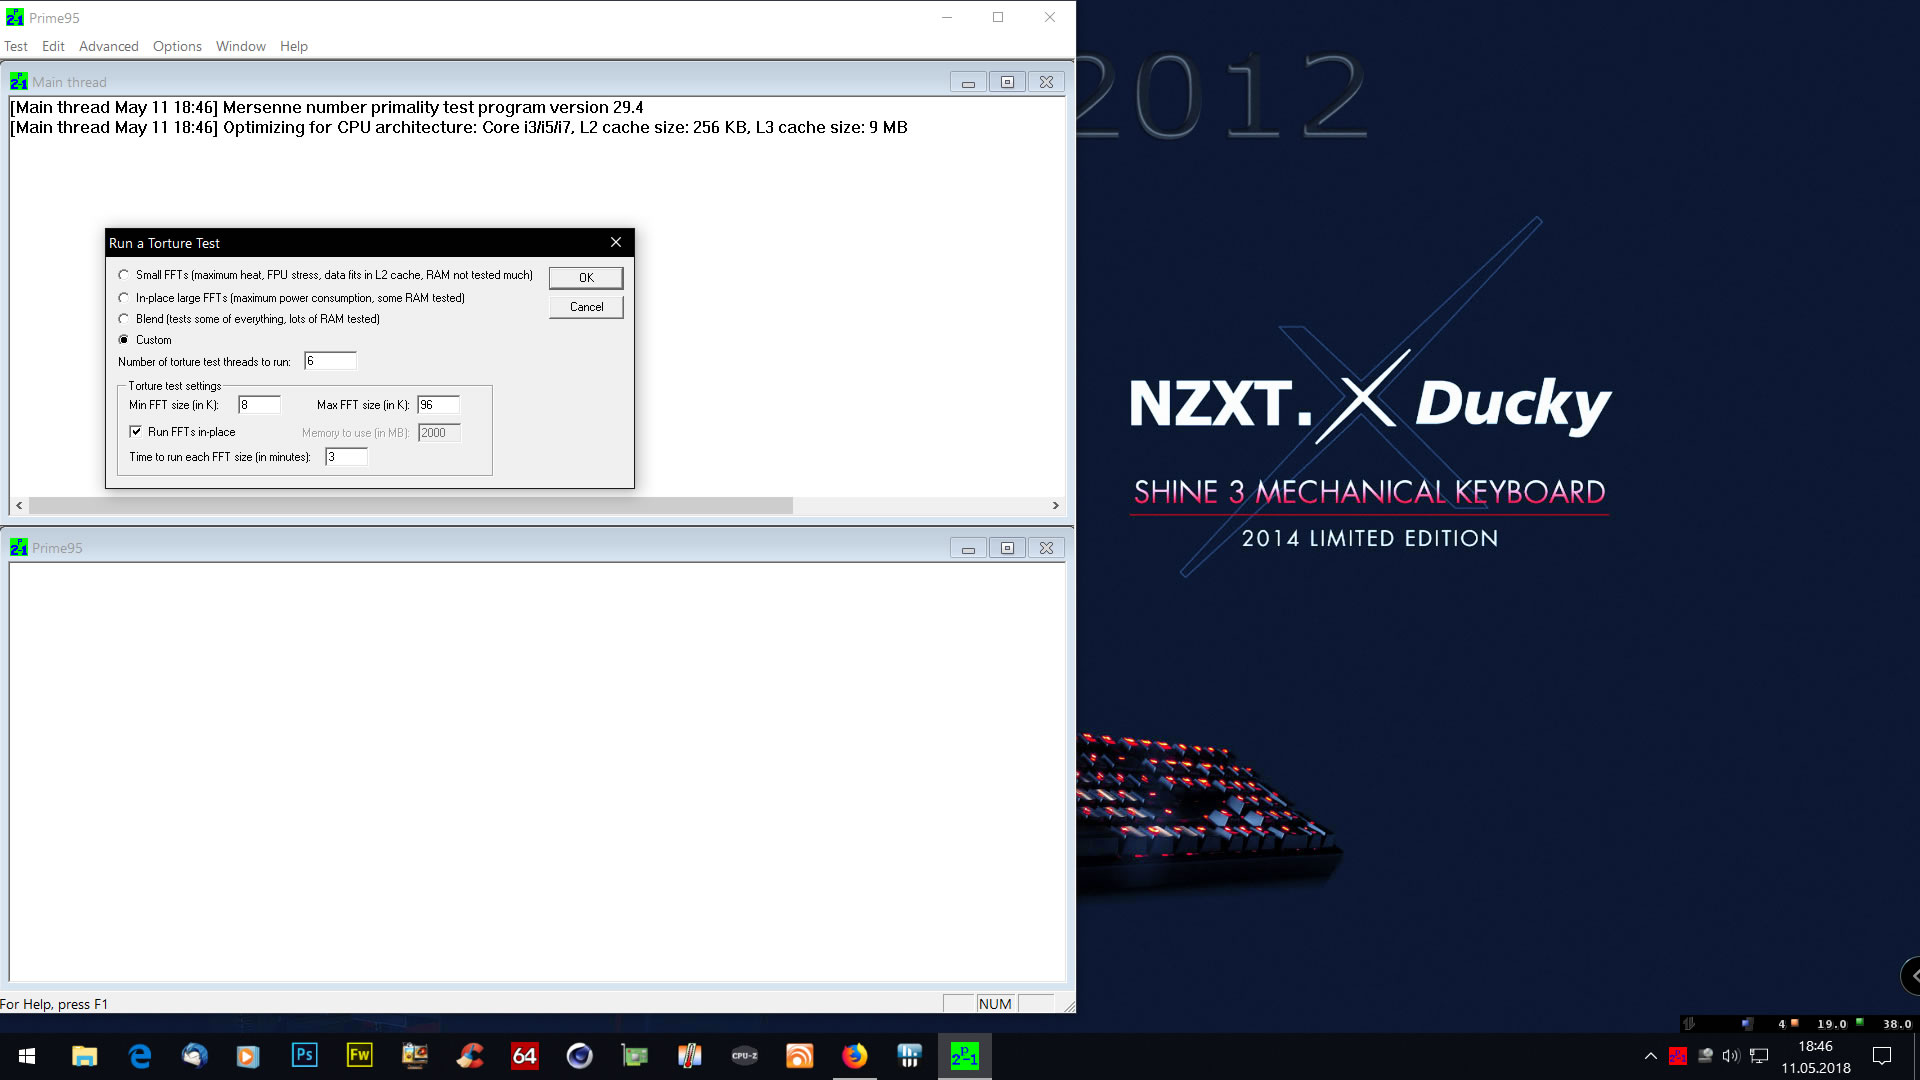
Task: Click the Min FFT size input field
Action: pos(259,405)
